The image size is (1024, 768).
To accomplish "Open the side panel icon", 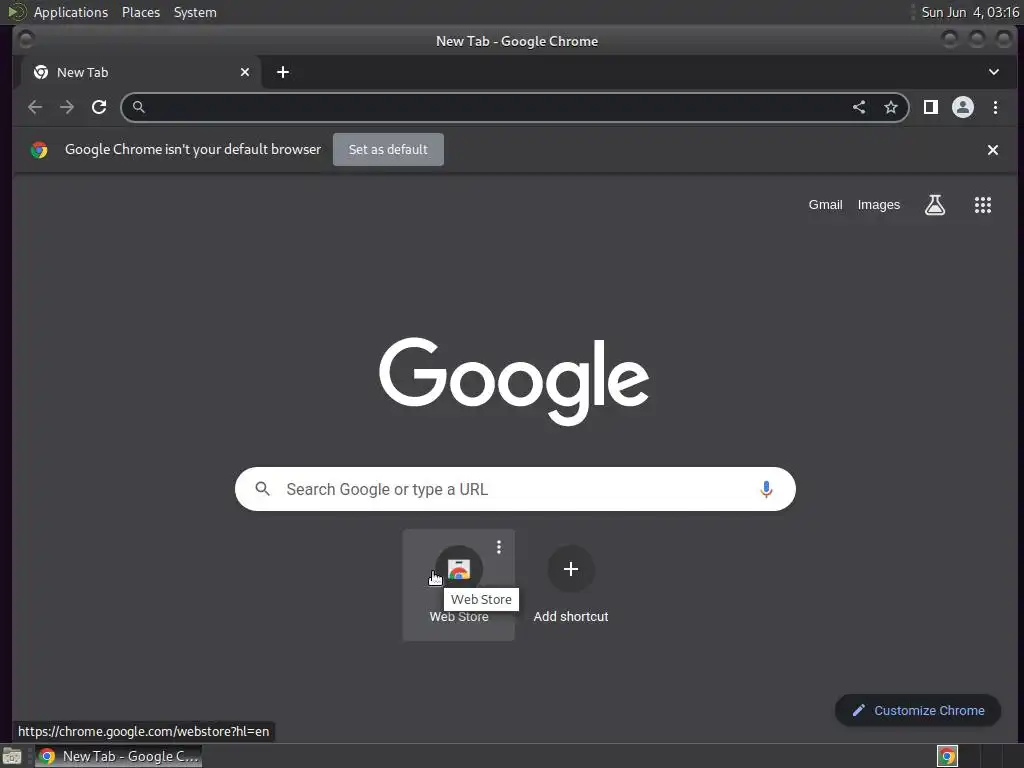I will [x=931, y=107].
